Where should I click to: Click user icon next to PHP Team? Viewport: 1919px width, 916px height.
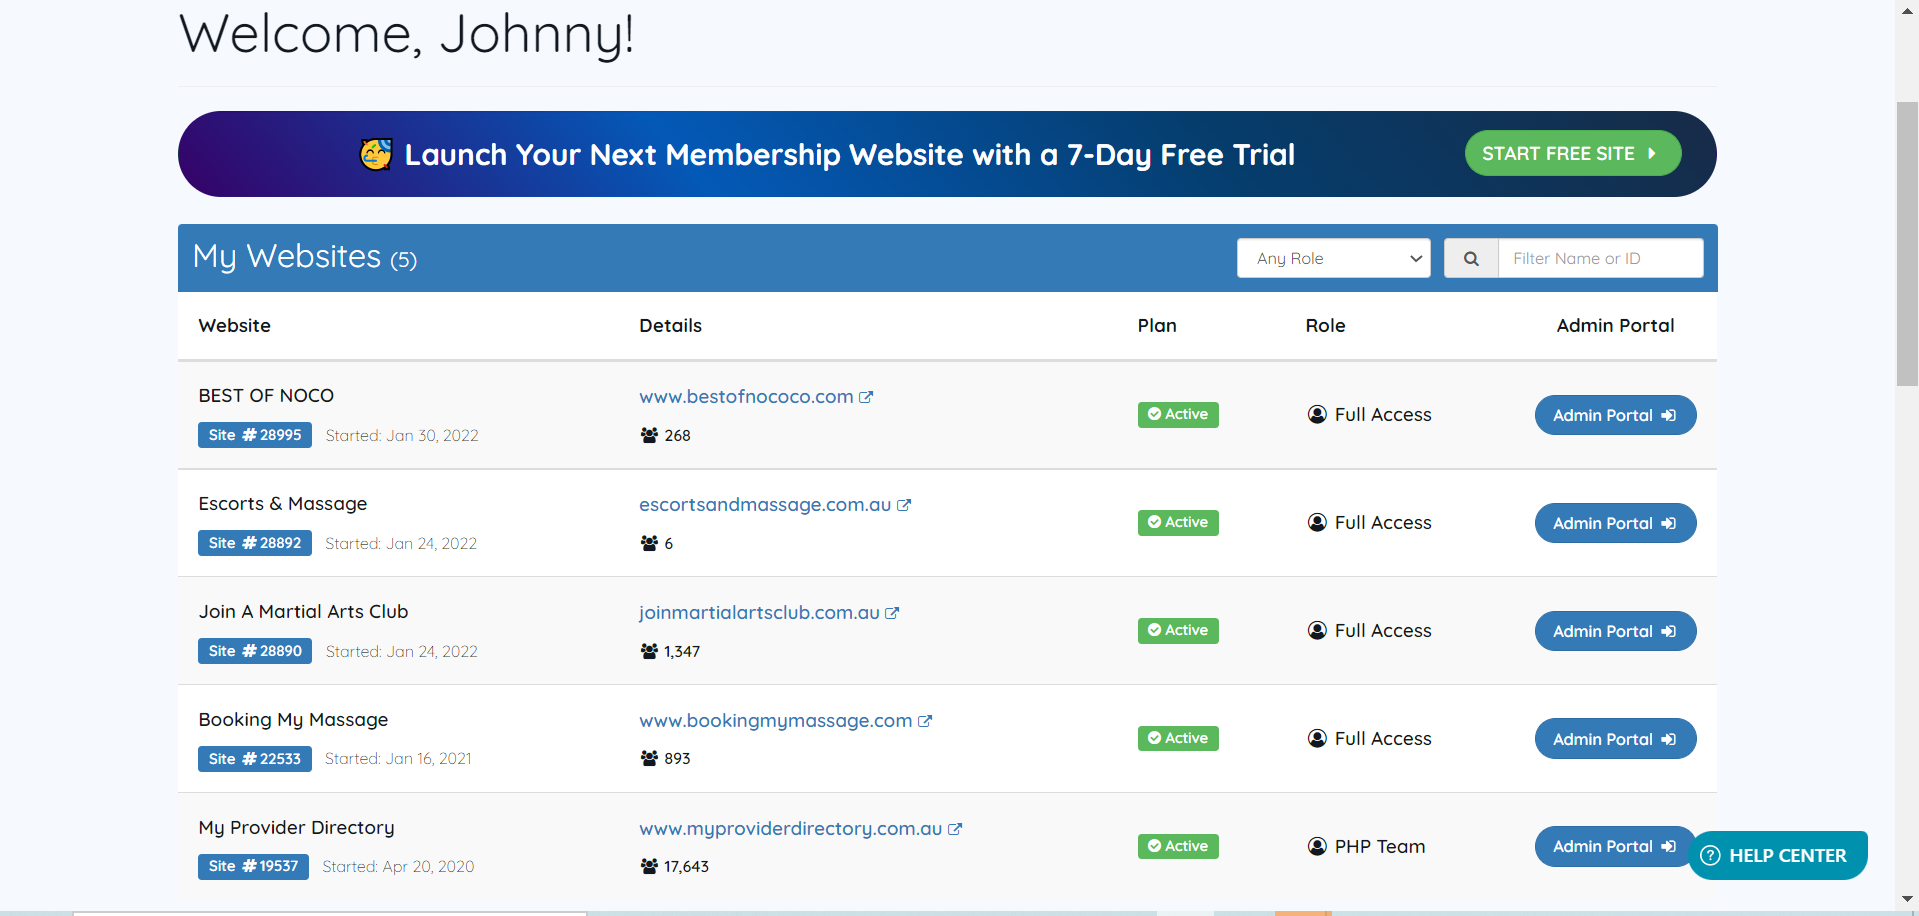coord(1317,846)
